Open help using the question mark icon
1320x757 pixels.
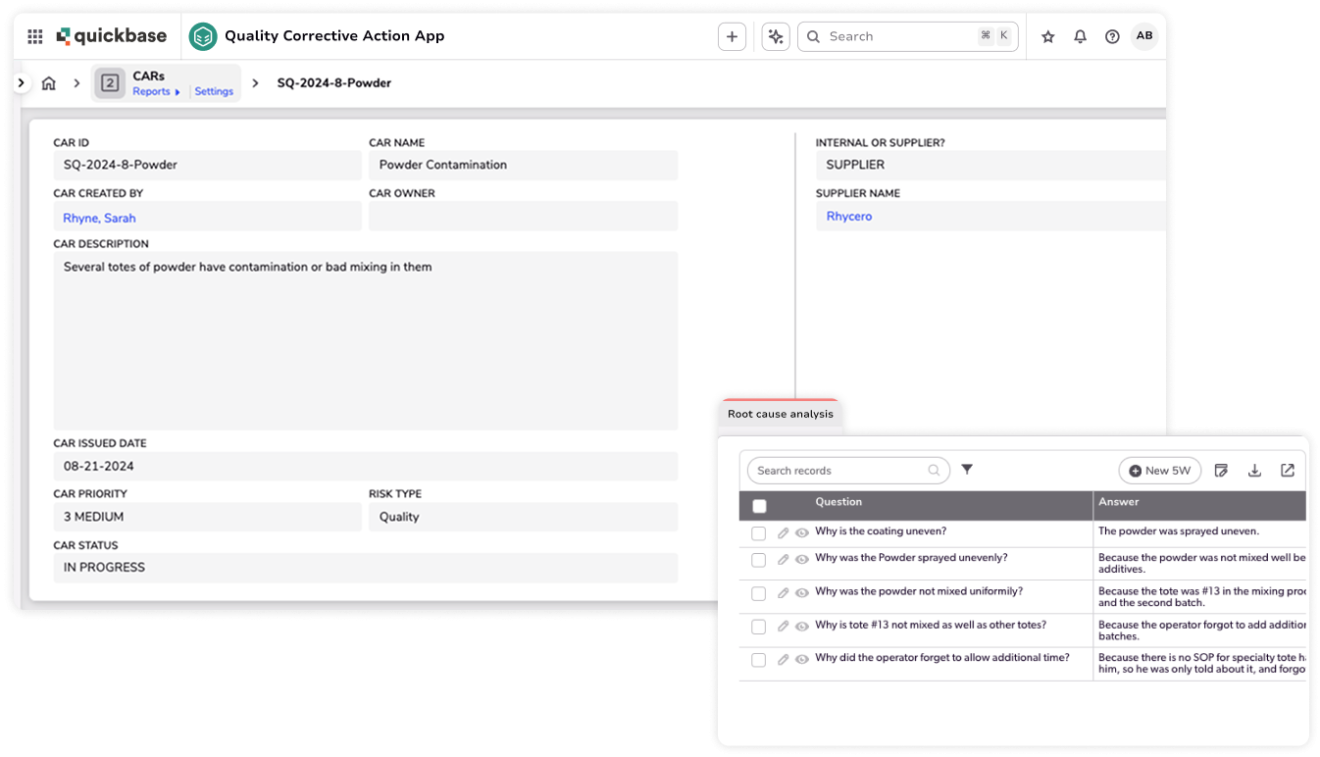coord(1112,36)
